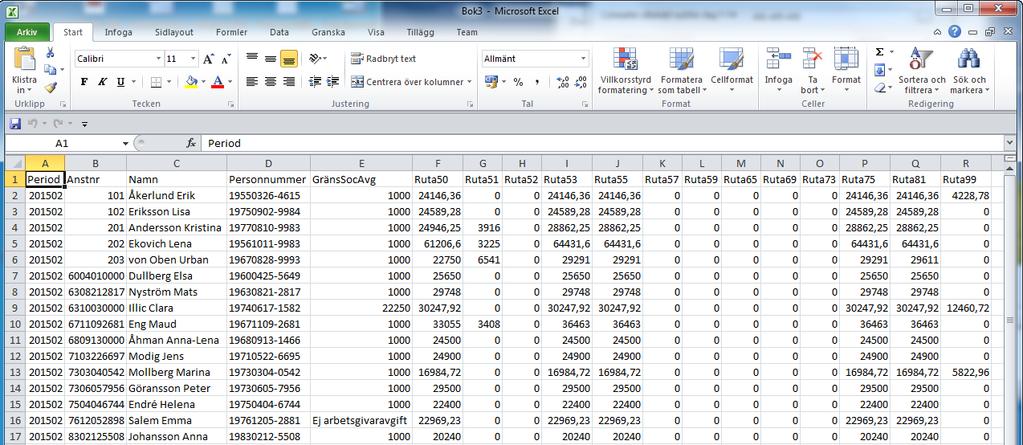The height and width of the screenshot is (445, 1023).
Task: Decrease font size with small A icon
Action: pyautogui.click(x=226, y=59)
